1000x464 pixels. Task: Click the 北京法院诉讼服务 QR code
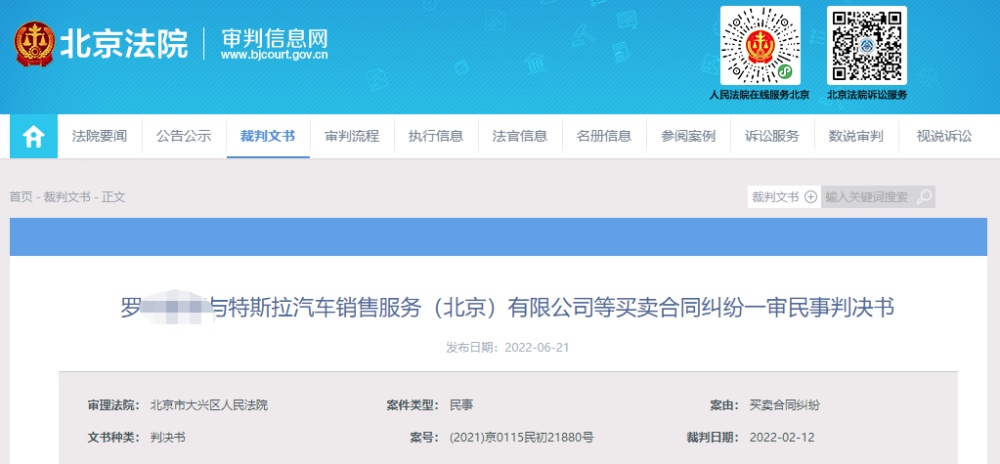(867, 46)
